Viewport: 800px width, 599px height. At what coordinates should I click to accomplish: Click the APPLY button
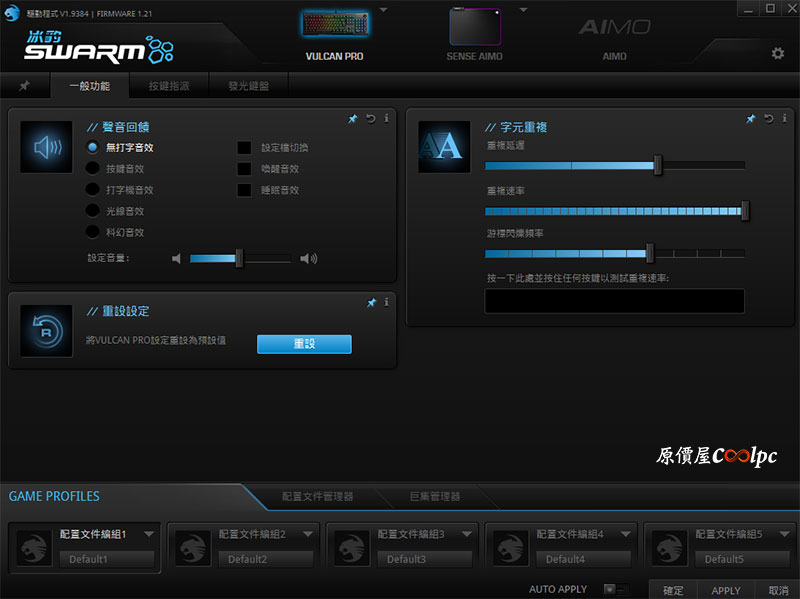tap(726, 590)
